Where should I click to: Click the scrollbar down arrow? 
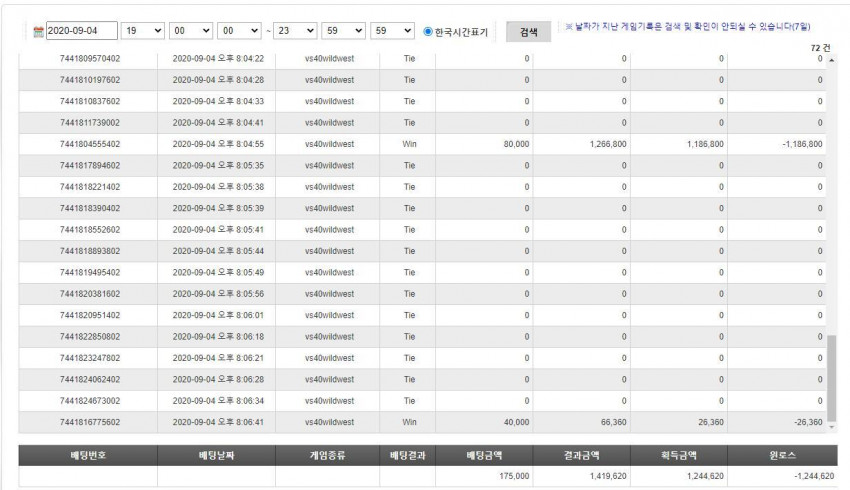pyautogui.click(x=832, y=427)
